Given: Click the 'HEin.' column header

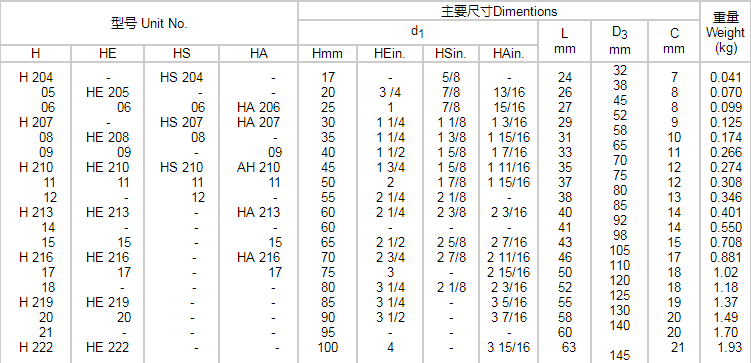Looking at the screenshot, I should click(x=390, y=53).
